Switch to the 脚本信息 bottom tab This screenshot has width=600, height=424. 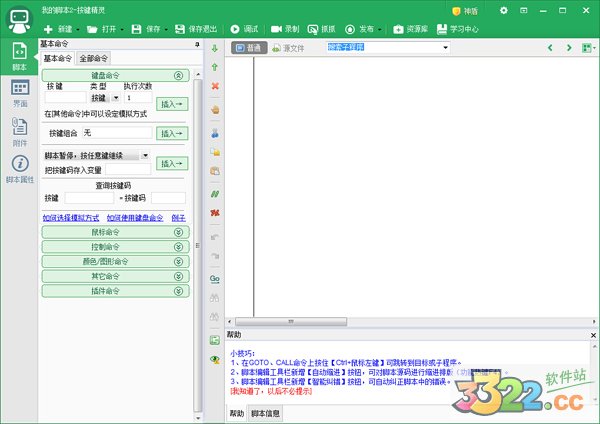[x=265, y=412]
